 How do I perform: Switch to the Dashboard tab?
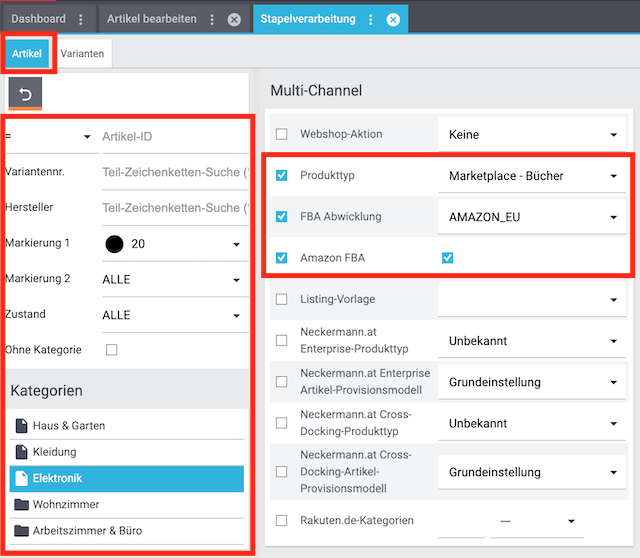click(x=38, y=19)
